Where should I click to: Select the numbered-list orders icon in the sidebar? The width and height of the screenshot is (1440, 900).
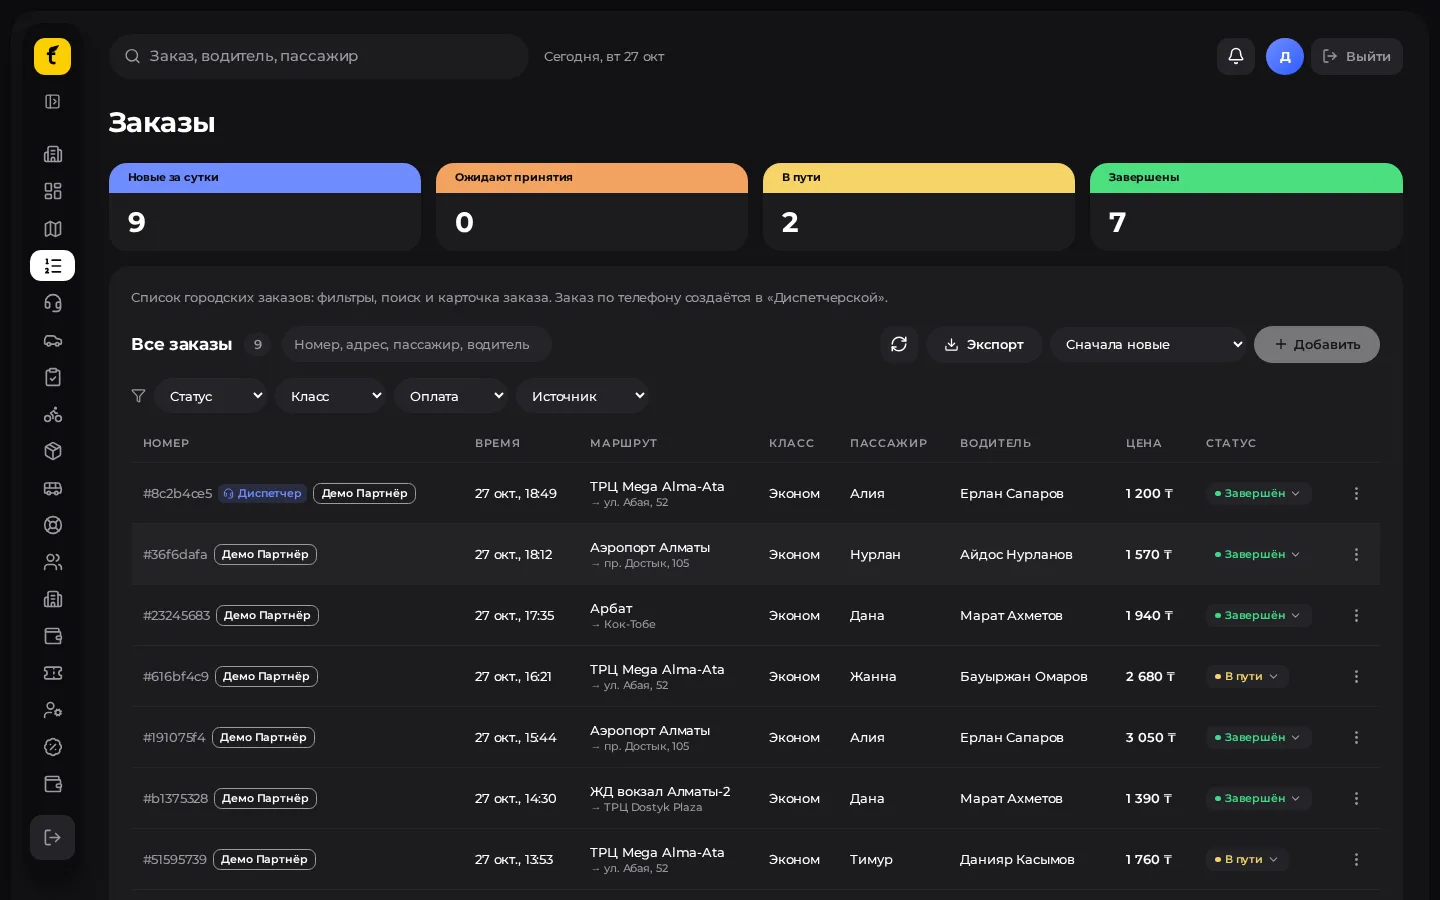(53, 266)
